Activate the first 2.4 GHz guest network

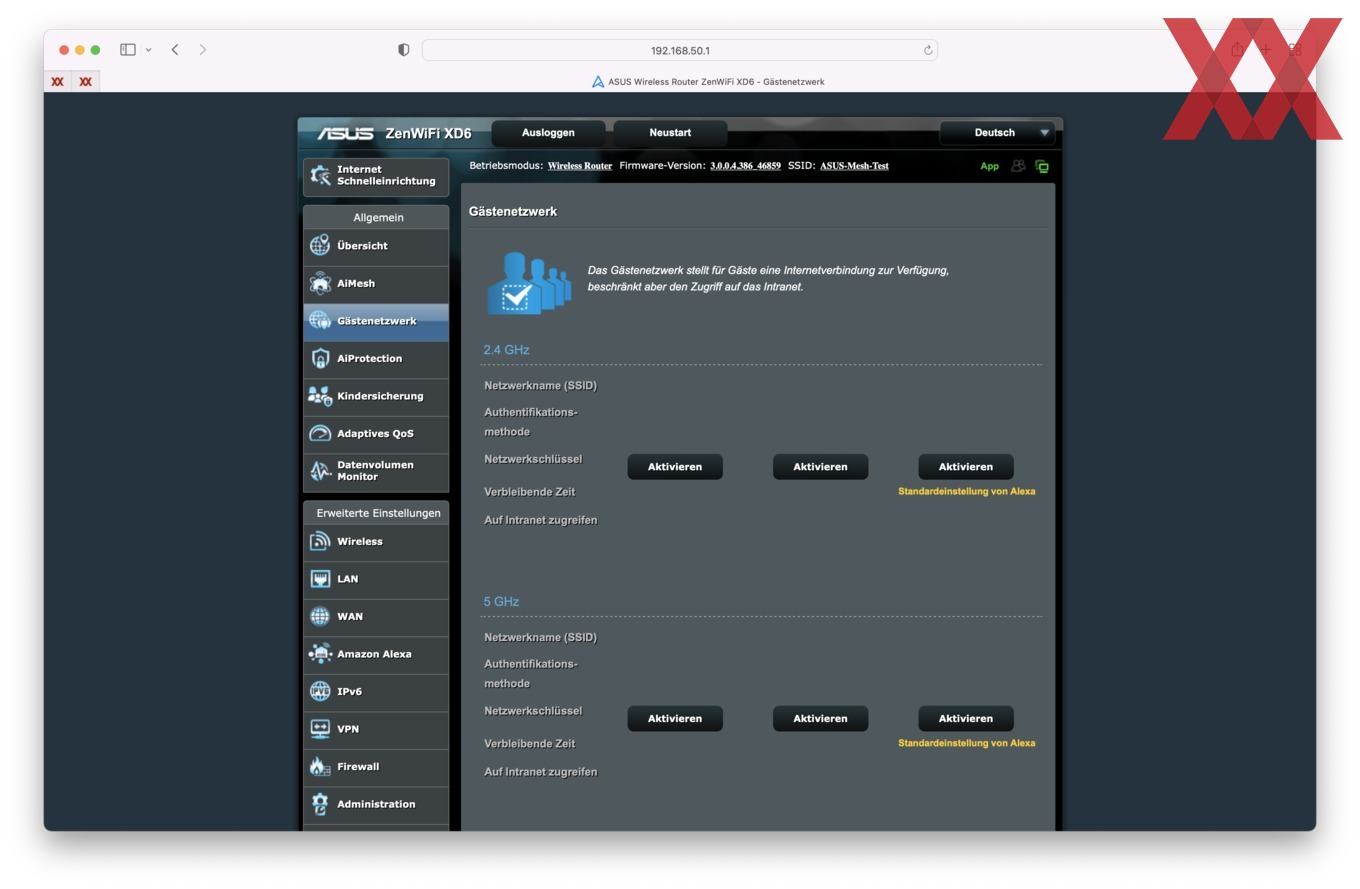pos(675,467)
